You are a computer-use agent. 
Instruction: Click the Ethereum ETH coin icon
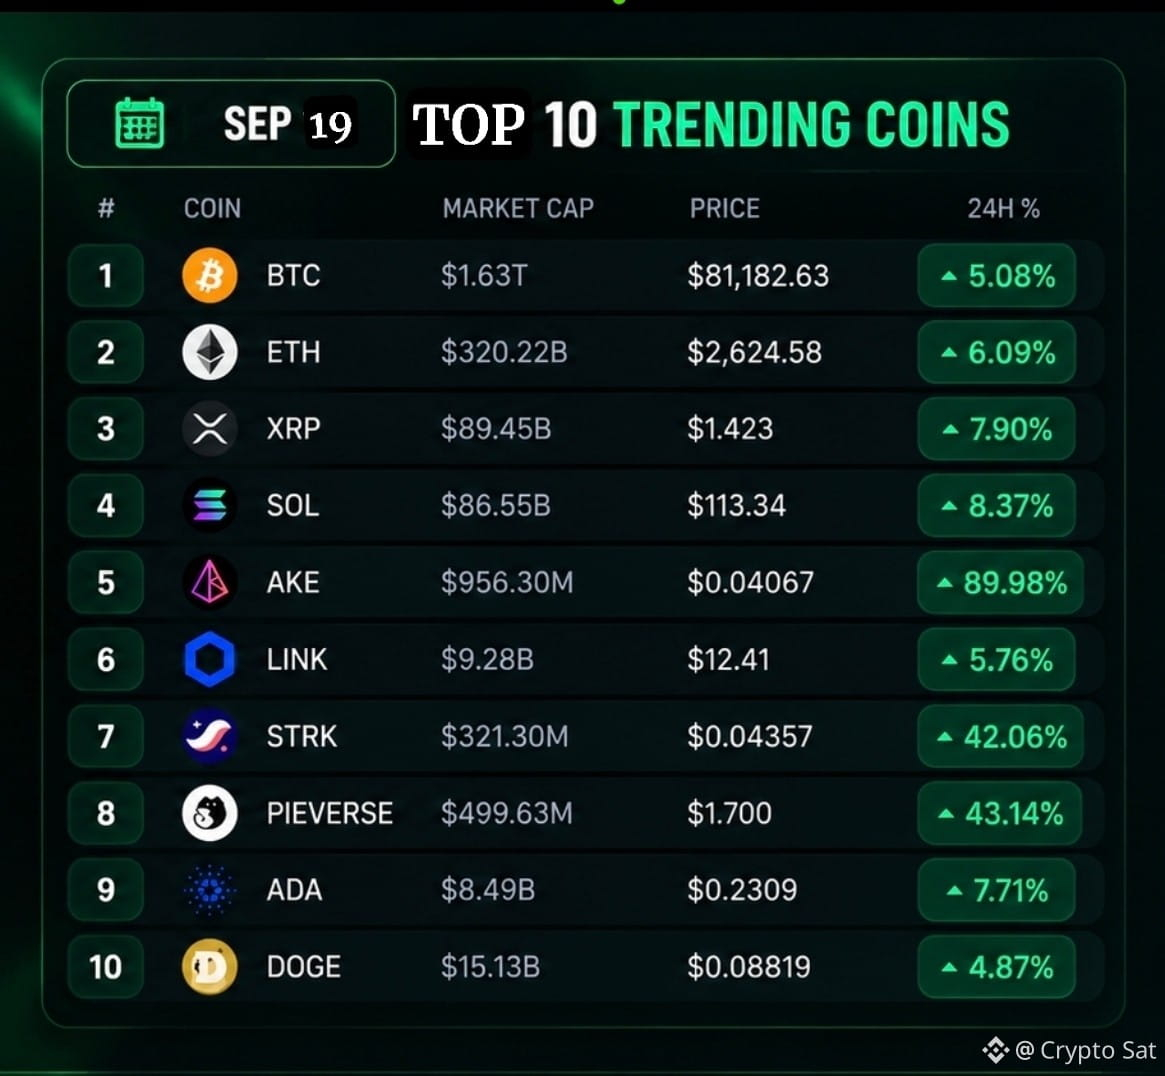[x=210, y=351]
